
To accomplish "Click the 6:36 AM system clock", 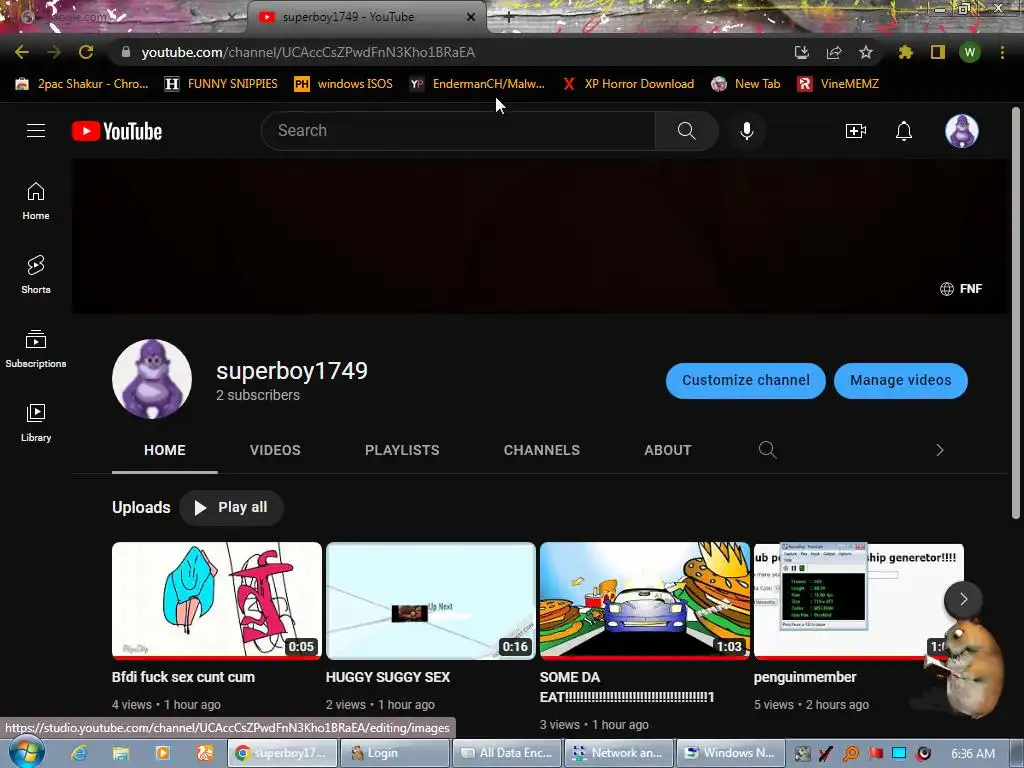I will (x=972, y=753).
